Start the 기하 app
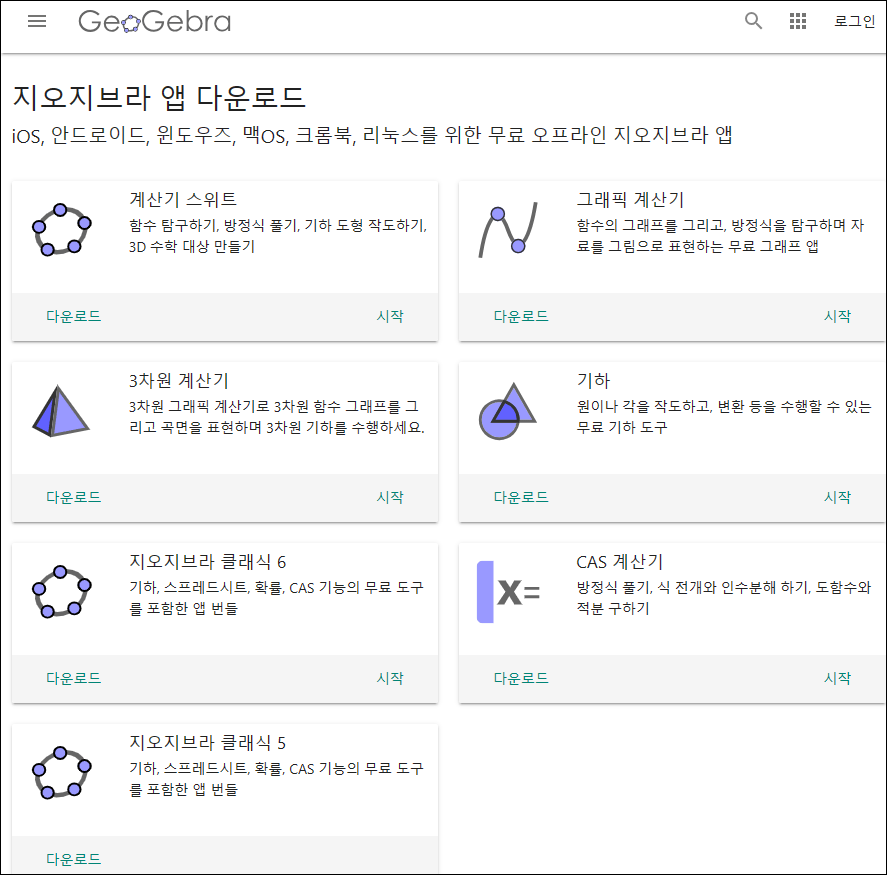 (x=837, y=497)
